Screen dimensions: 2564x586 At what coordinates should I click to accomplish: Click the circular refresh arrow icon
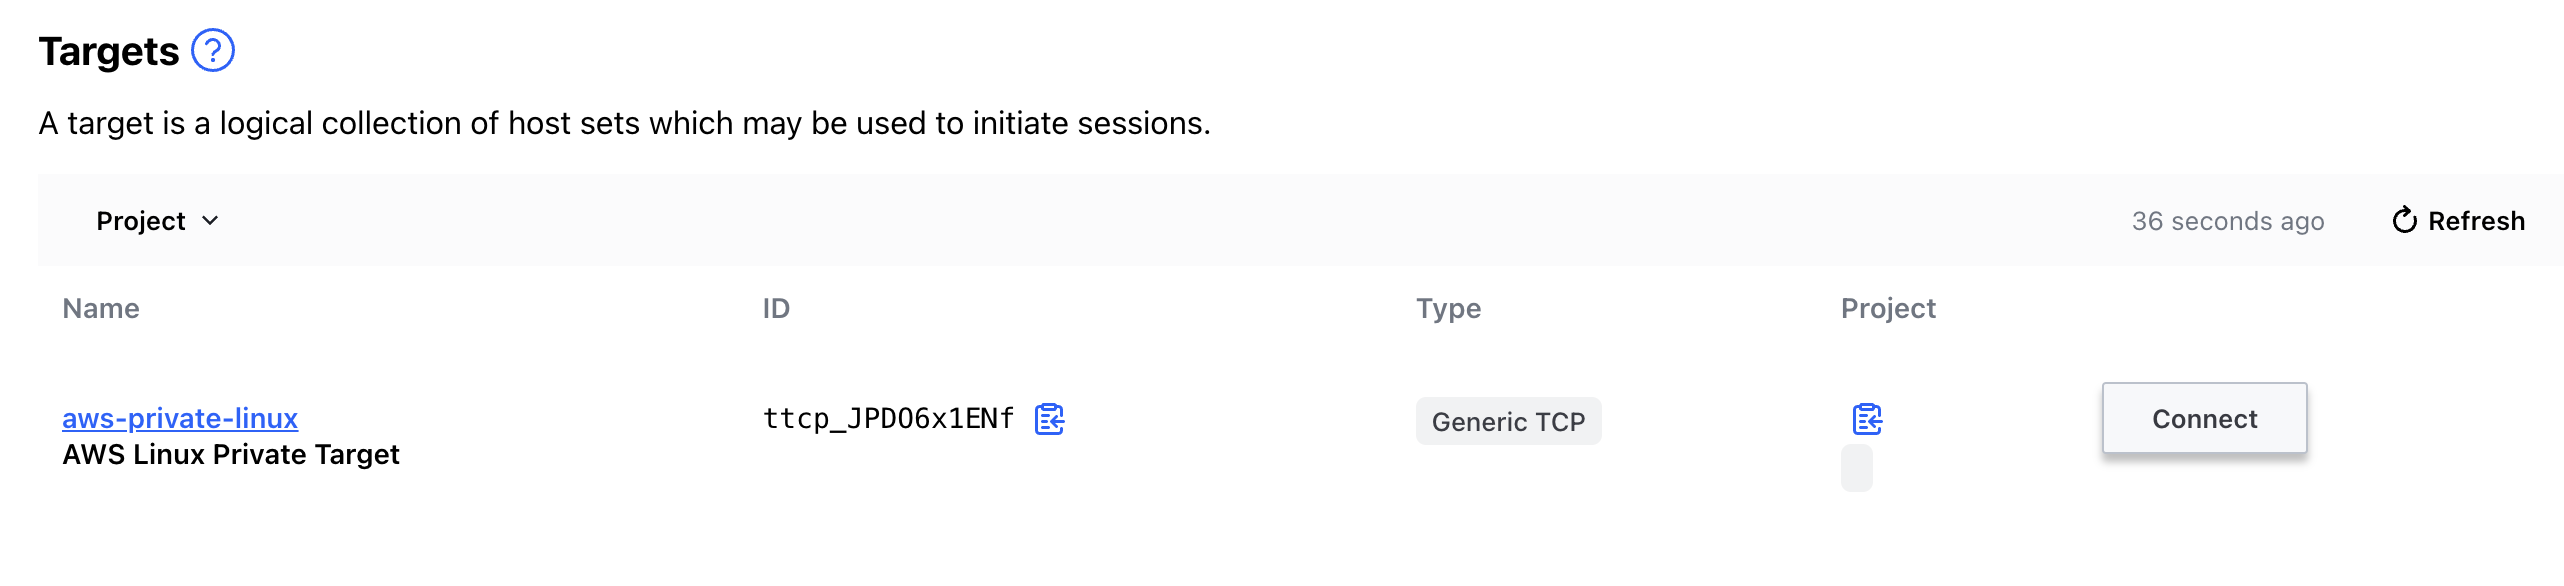[2404, 220]
